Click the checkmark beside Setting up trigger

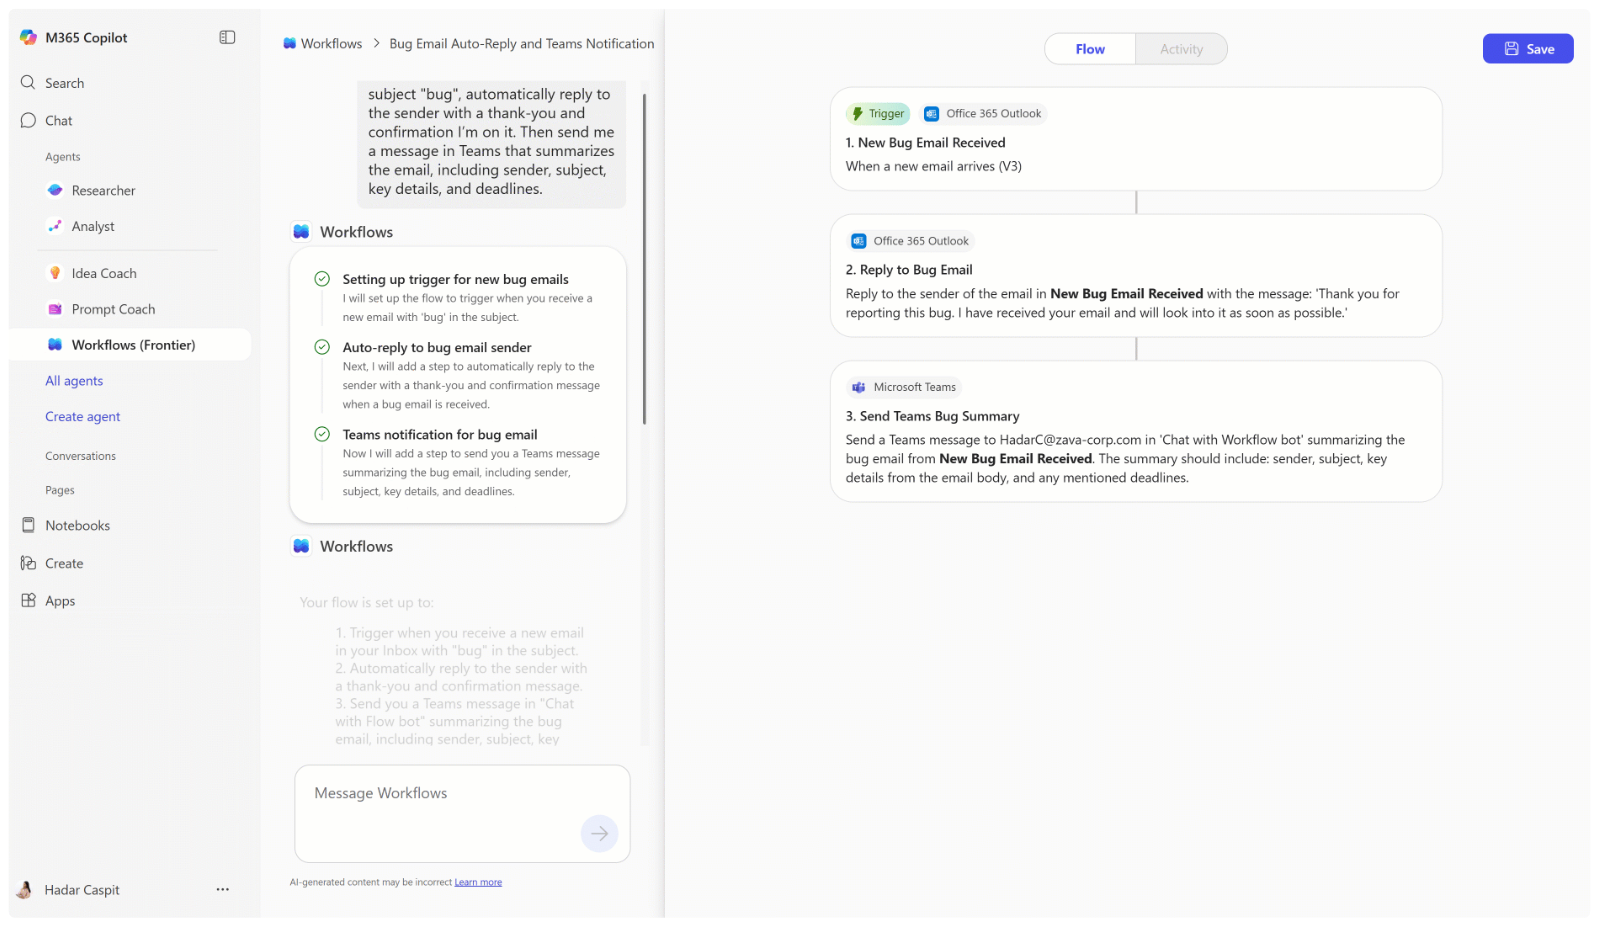pyautogui.click(x=322, y=280)
